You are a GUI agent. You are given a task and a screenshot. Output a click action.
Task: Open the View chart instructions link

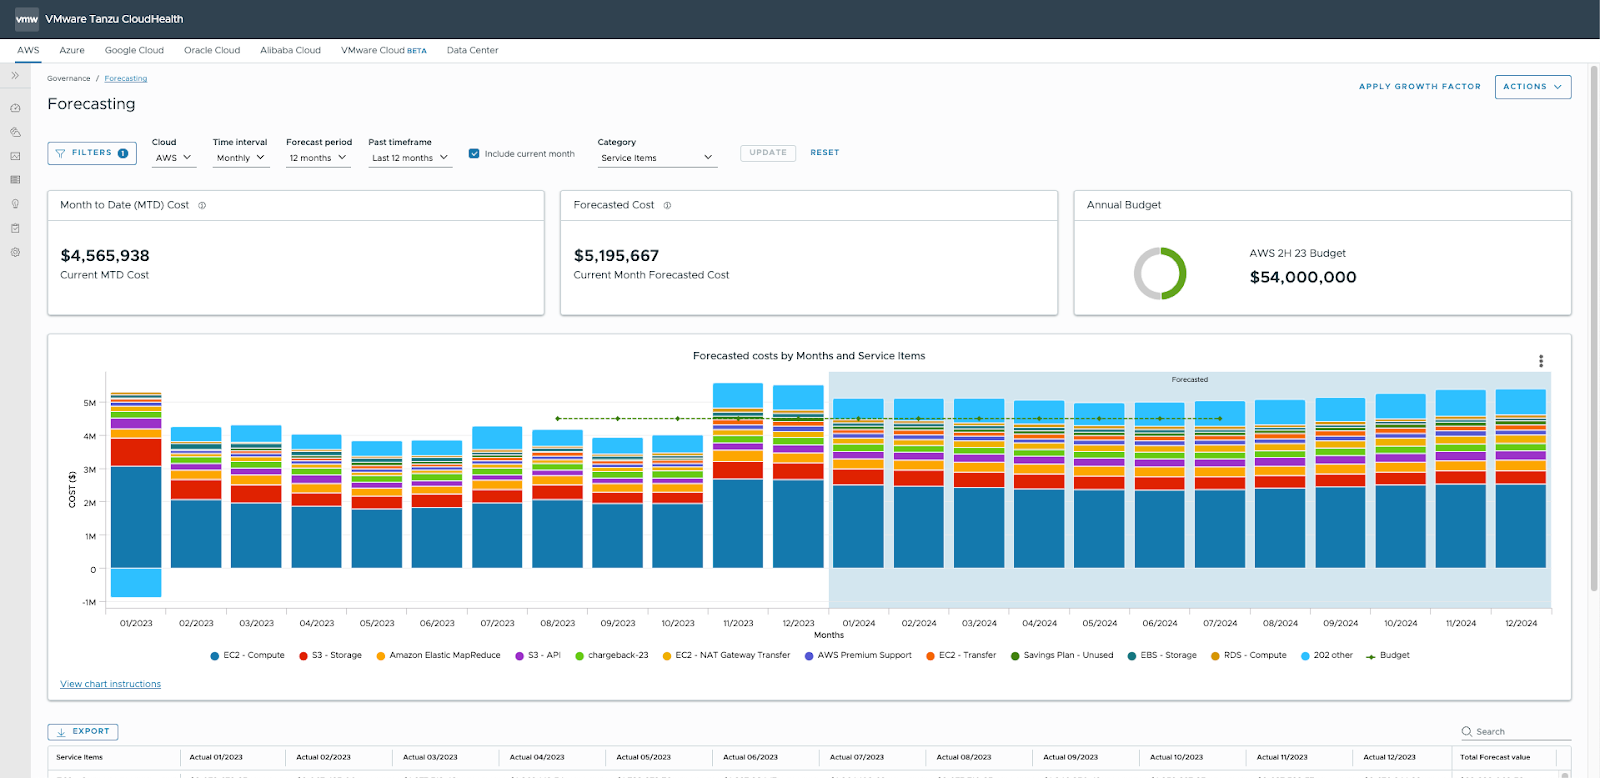110,684
